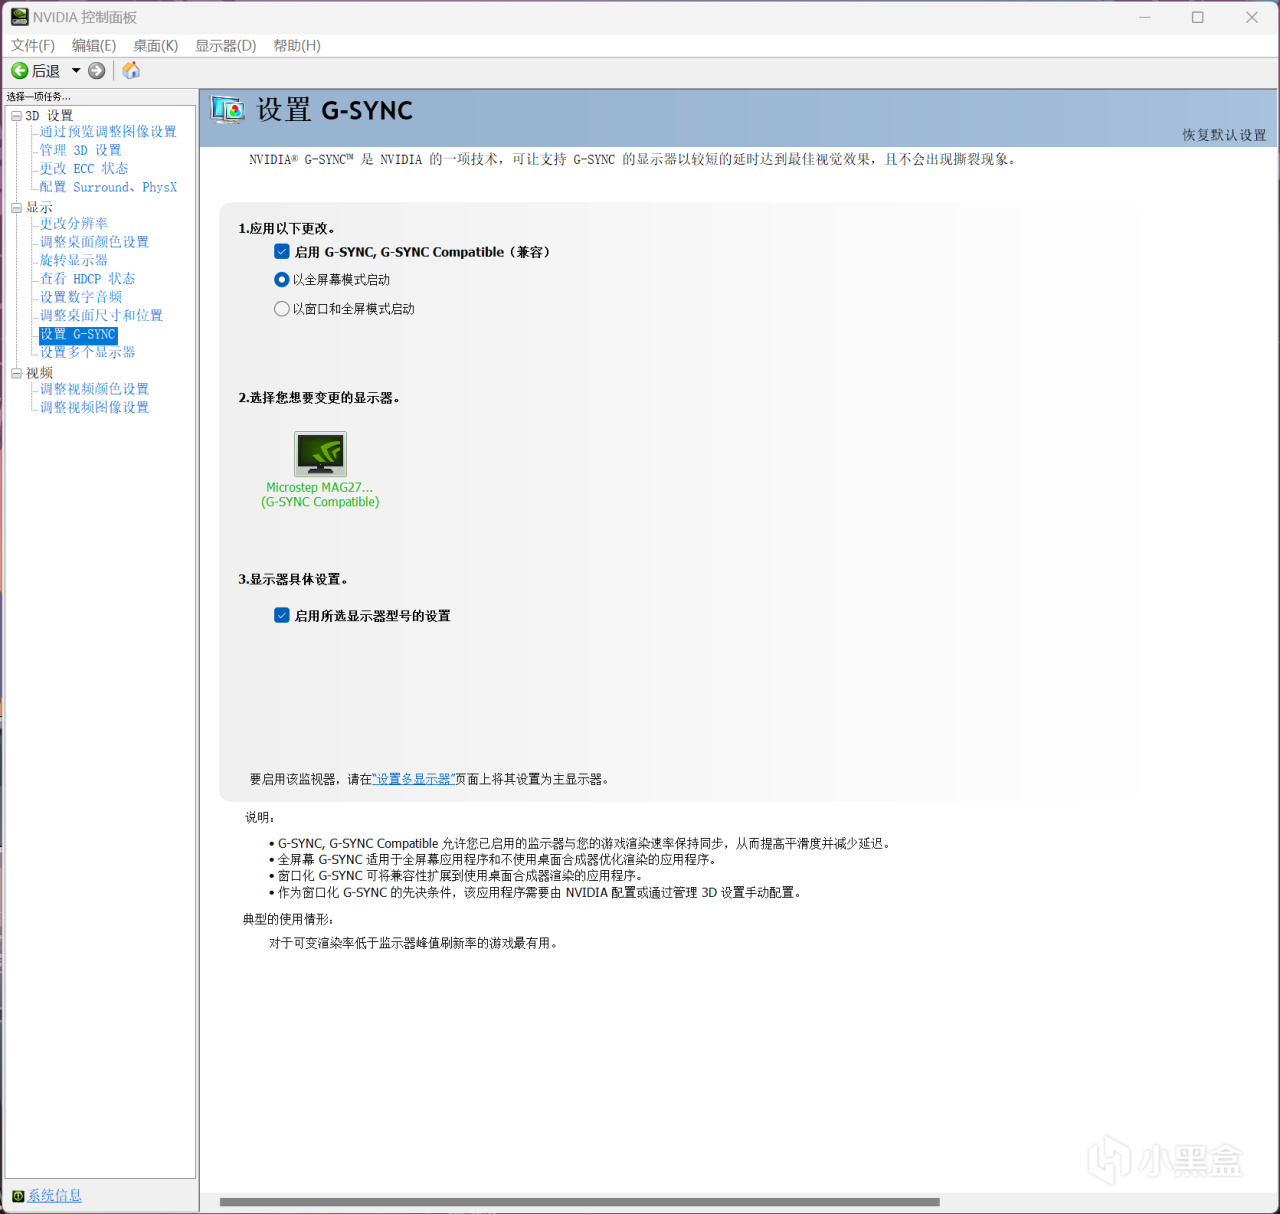Open 更改分辨率 tree item
Viewport: 1280px width, 1214px height.
(74, 224)
